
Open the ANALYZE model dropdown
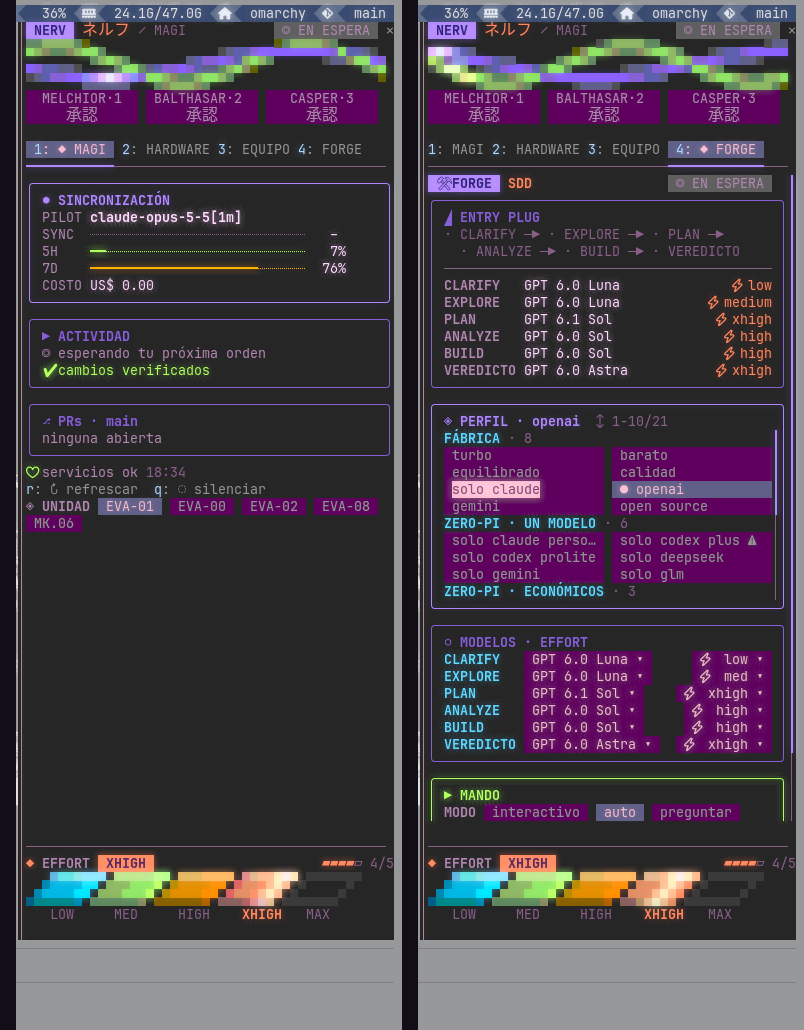click(584, 711)
